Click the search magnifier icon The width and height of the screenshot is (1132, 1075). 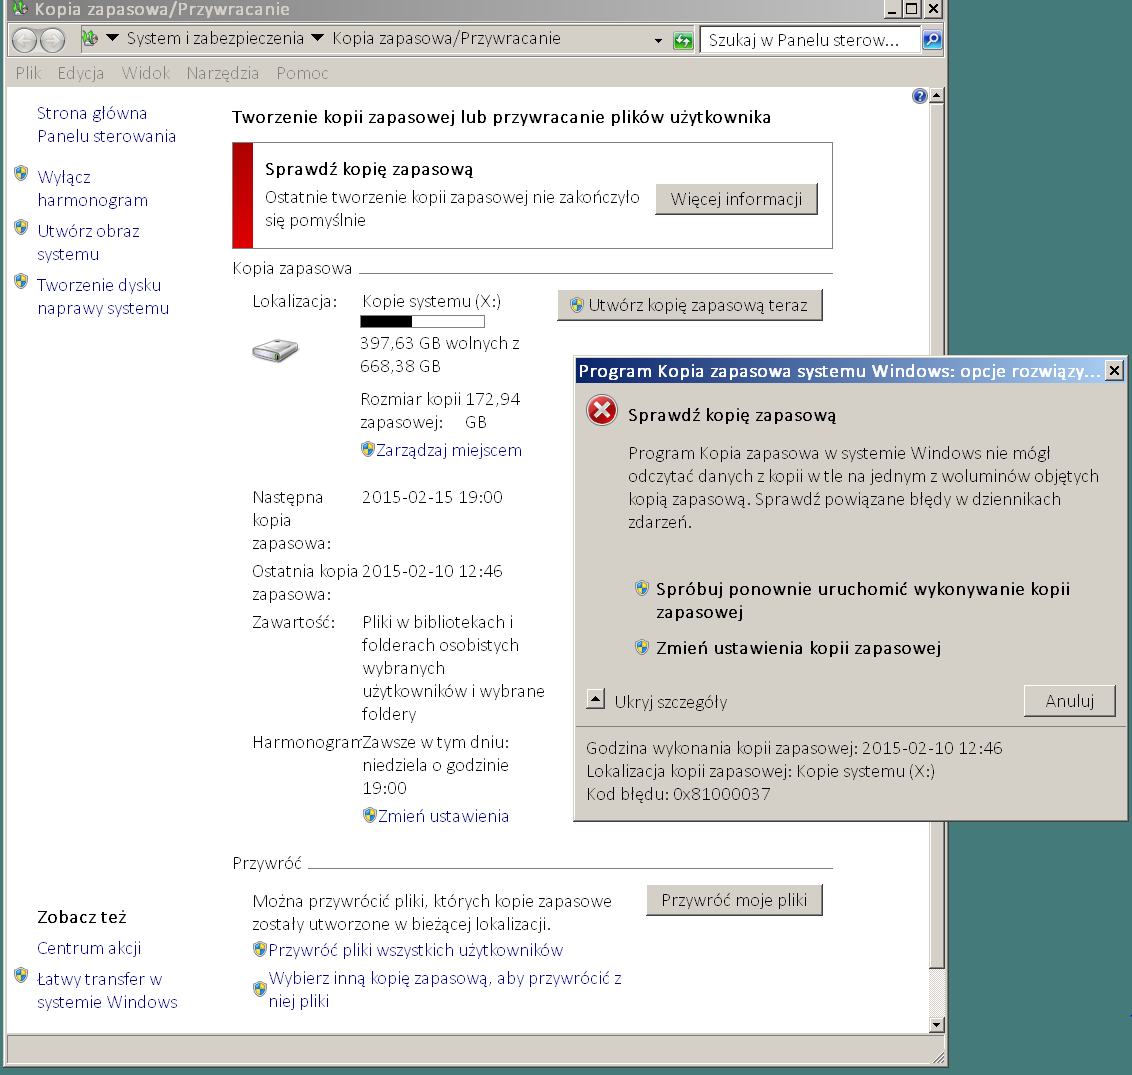[932, 40]
